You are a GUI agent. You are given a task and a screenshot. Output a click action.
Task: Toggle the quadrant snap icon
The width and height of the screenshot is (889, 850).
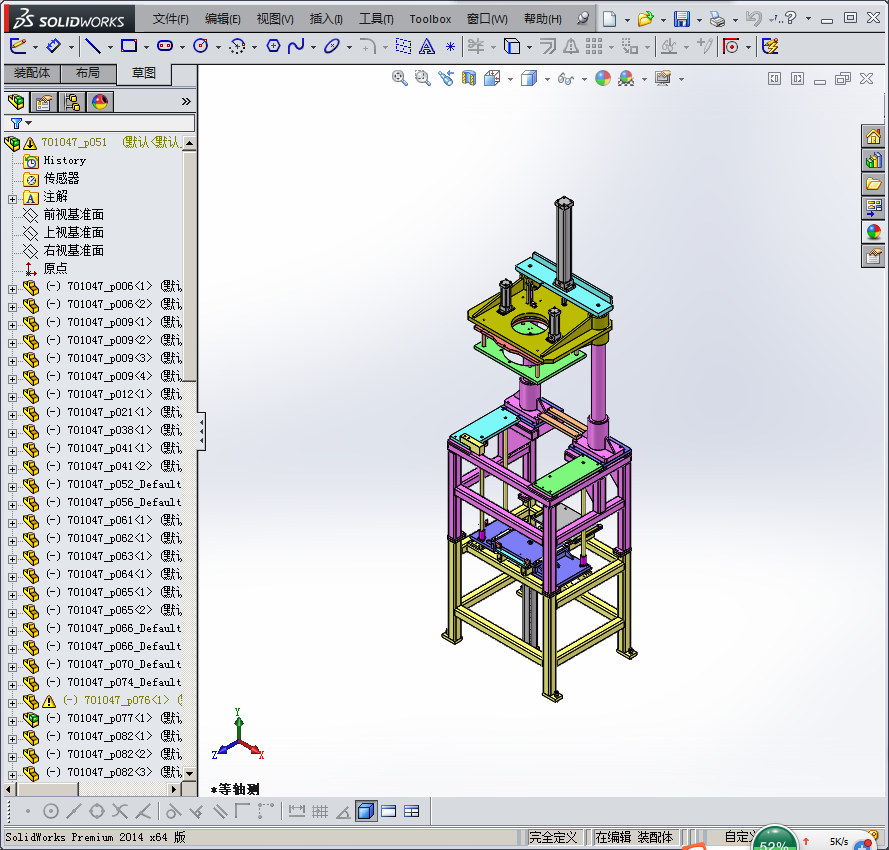(97, 811)
